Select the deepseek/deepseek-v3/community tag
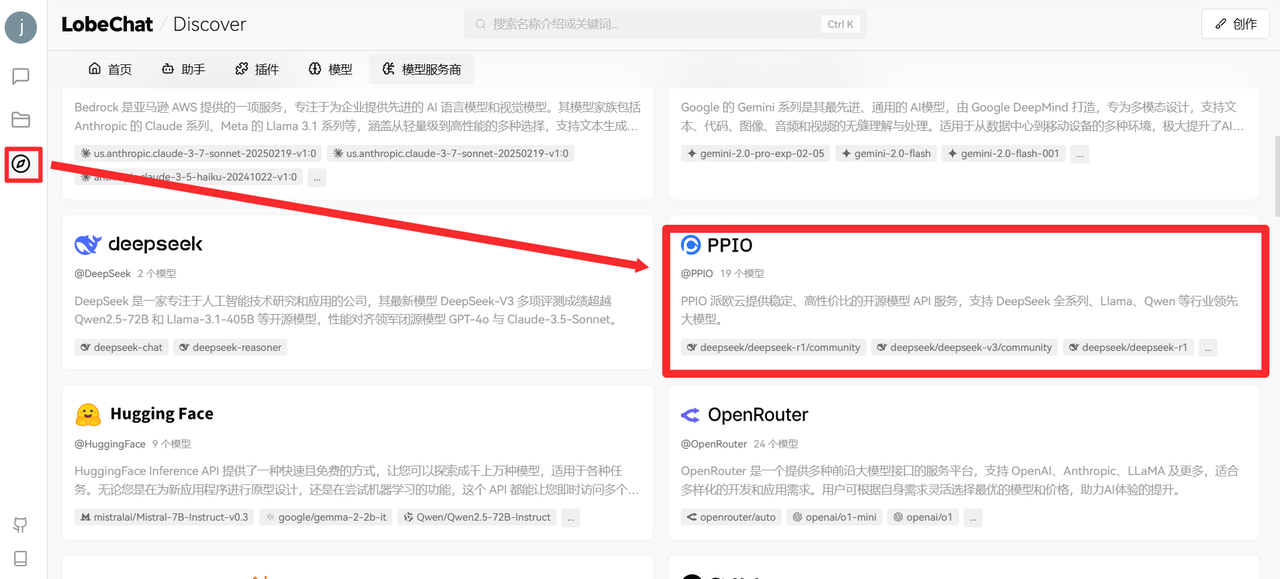This screenshot has height=579, width=1280. coord(964,347)
